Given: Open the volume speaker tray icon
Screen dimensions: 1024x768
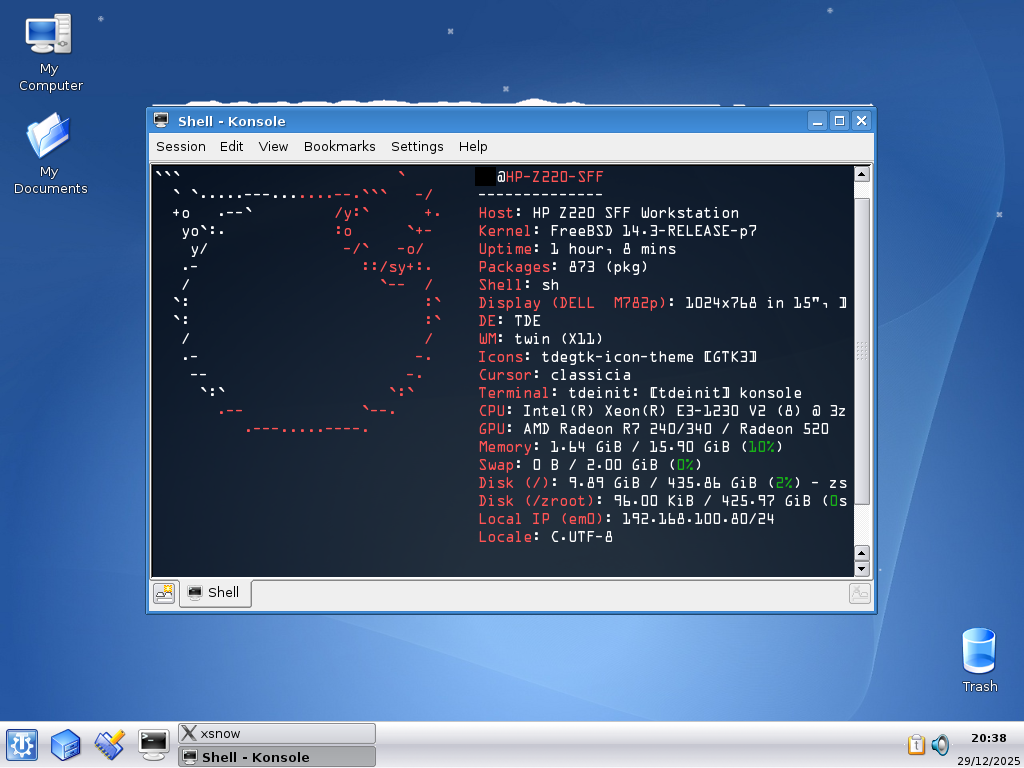Looking at the screenshot, I should (940, 745).
